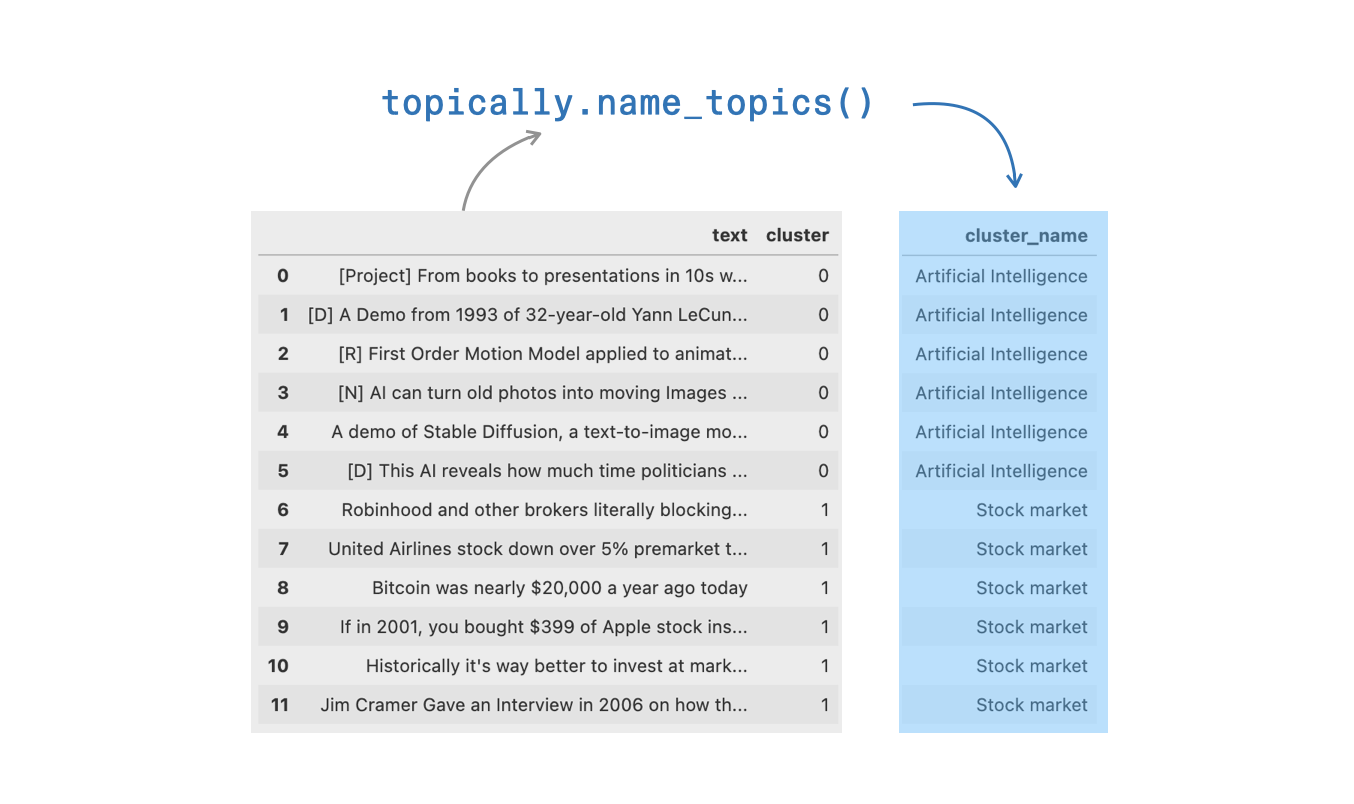Click "[N] AI can turn old photos into moving Images ..."
Image resolution: width=1354 pixels, height=804 pixels.
(x=543, y=393)
